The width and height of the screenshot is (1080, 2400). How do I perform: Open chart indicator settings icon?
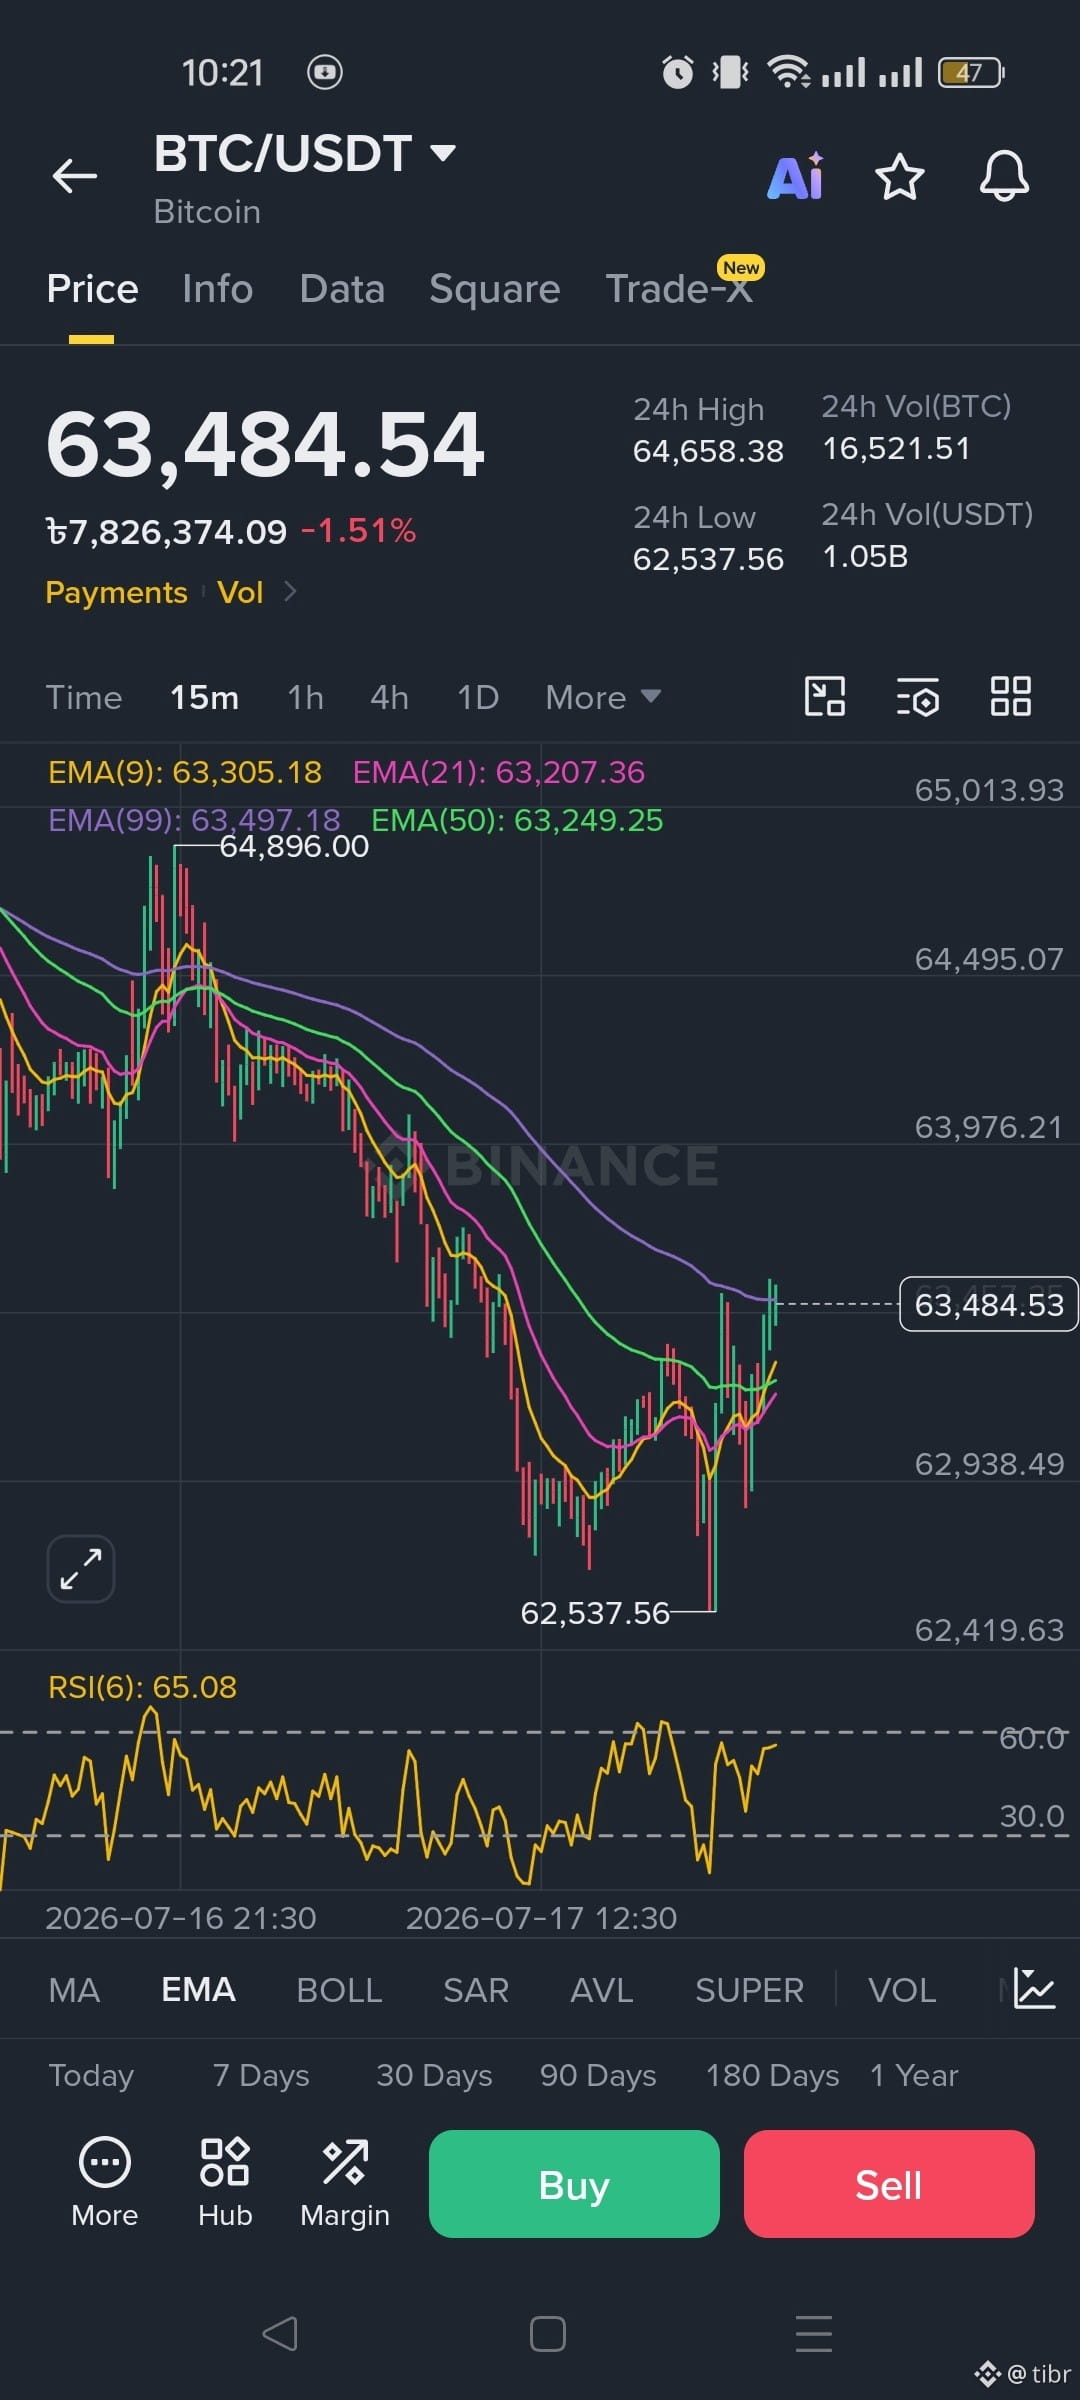tap(917, 696)
